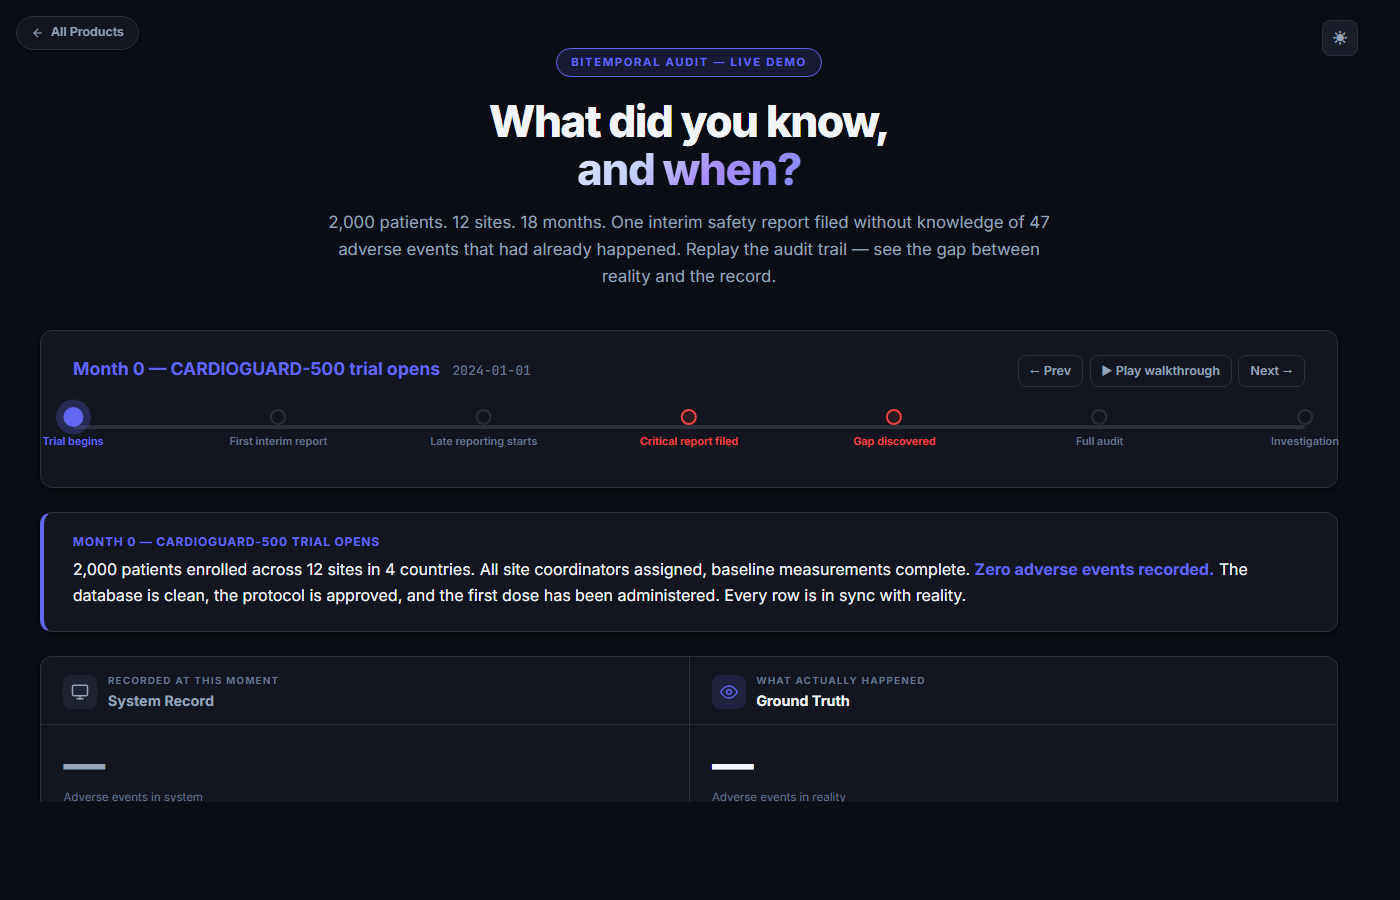
Task: Click the Month 0 CARDIOGUARD-500 heading
Action: pos(256,369)
